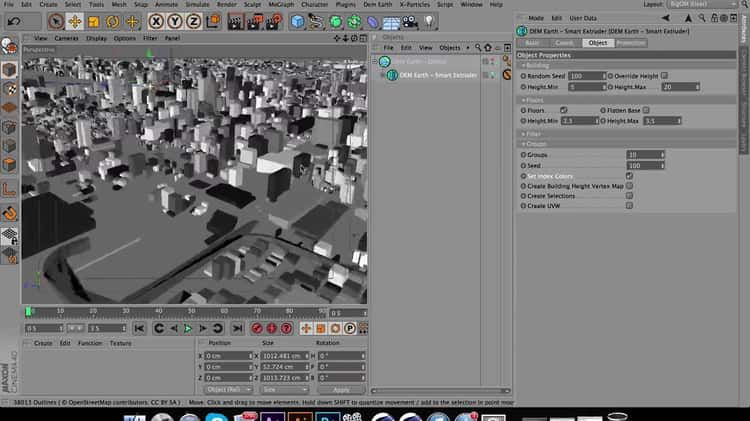
Task: Click the Undo arrow icon
Action: click(14, 22)
